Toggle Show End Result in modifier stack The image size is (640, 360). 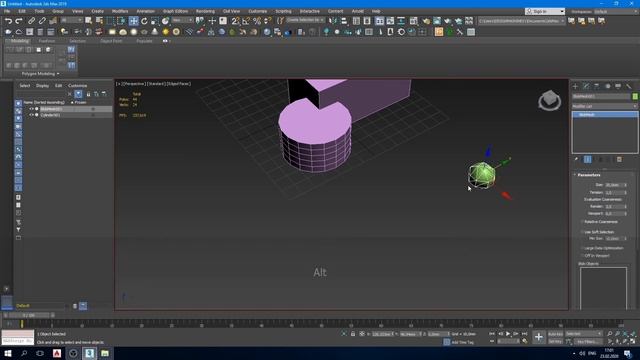[x=588, y=160]
